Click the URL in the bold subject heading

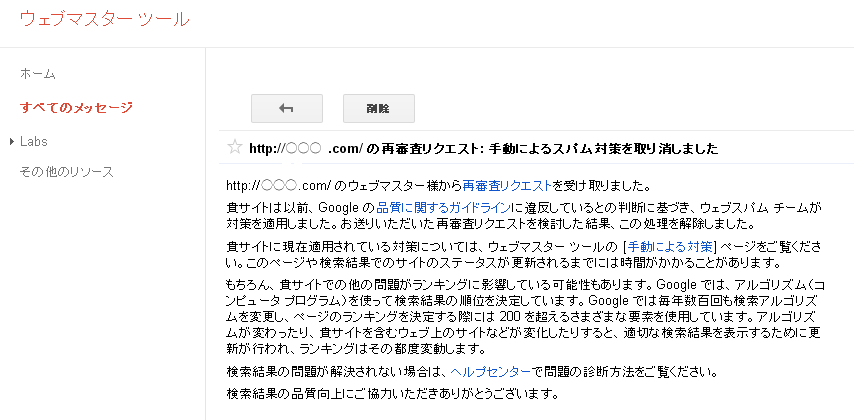[306, 148]
